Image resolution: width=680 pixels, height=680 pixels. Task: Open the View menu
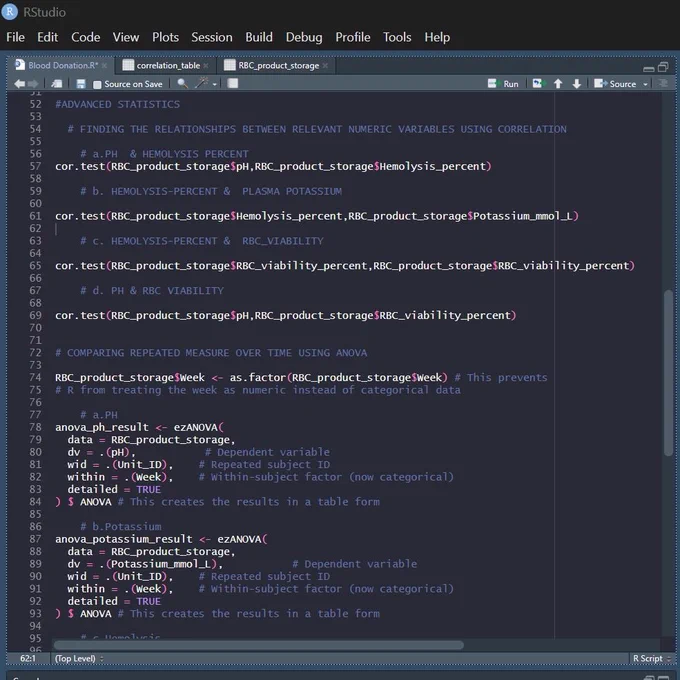pos(126,37)
